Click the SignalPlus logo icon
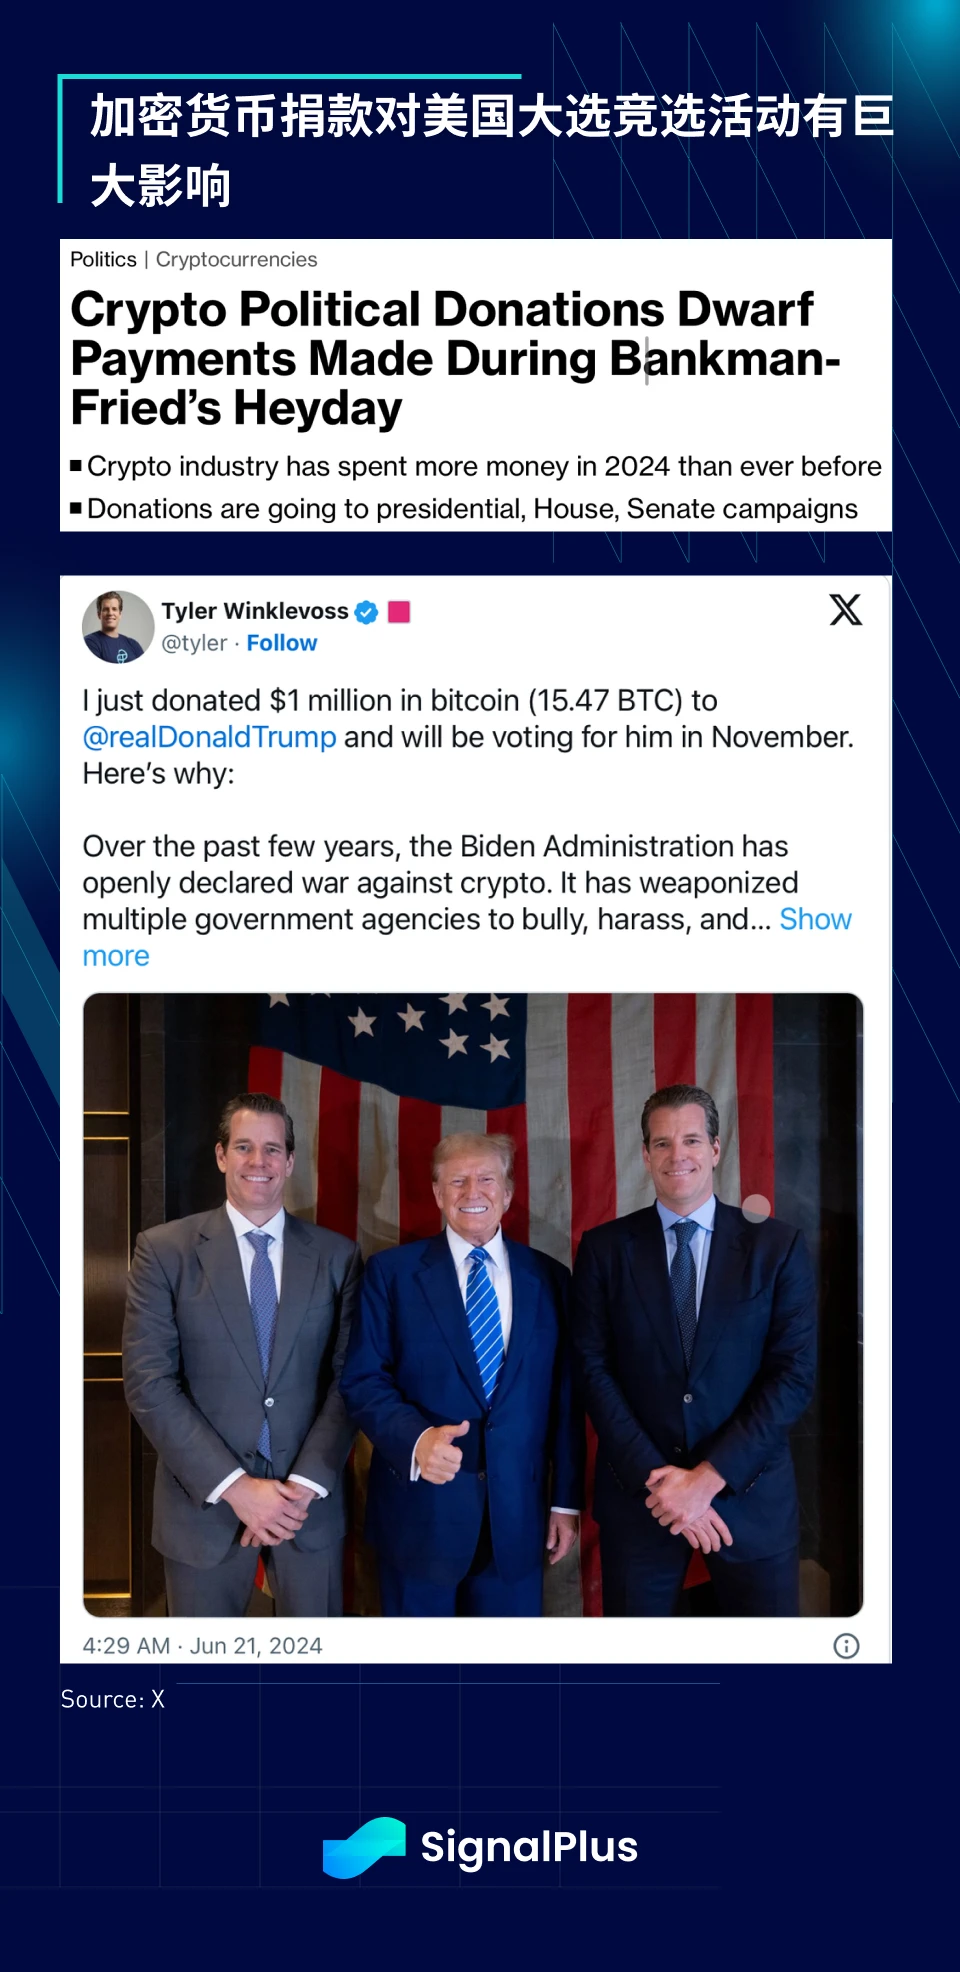The width and height of the screenshot is (960, 1972). (364, 1847)
